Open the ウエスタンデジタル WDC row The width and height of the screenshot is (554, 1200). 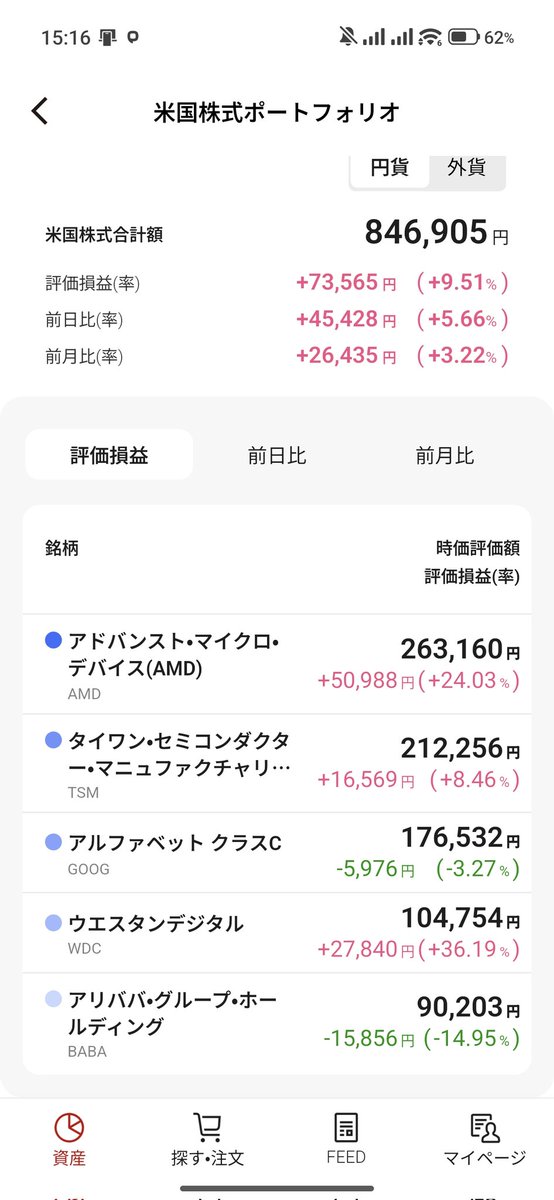point(277,933)
